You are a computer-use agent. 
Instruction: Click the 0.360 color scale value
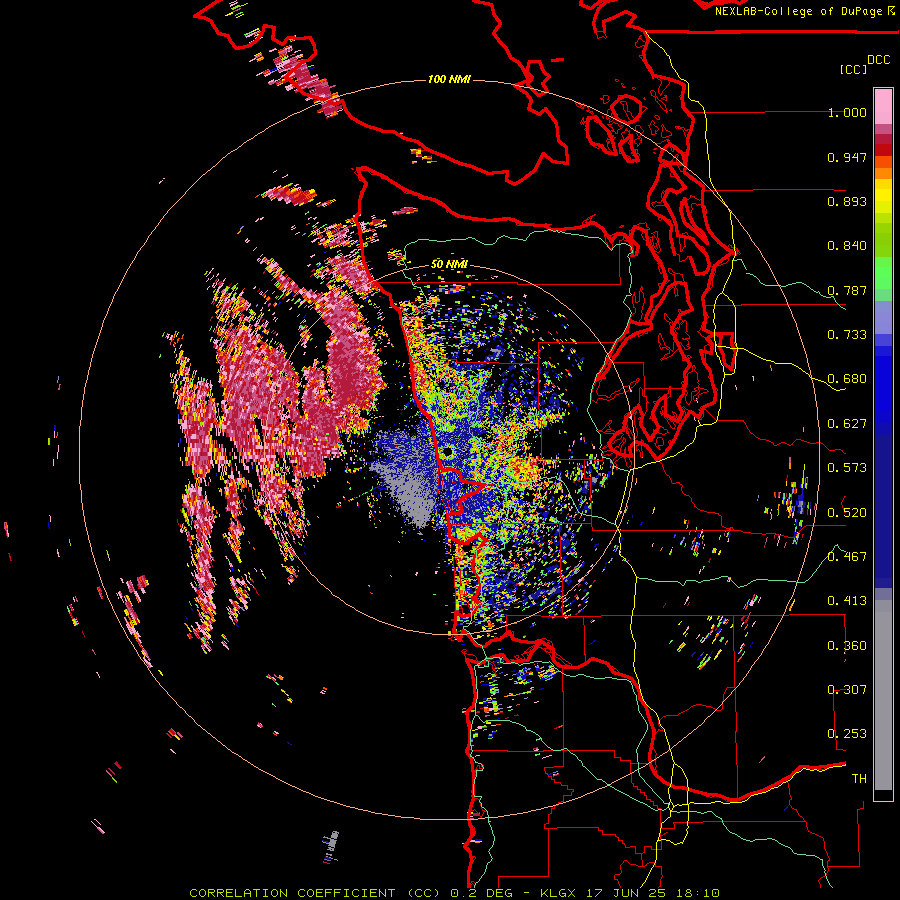pyautogui.click(x=847, y=646)
